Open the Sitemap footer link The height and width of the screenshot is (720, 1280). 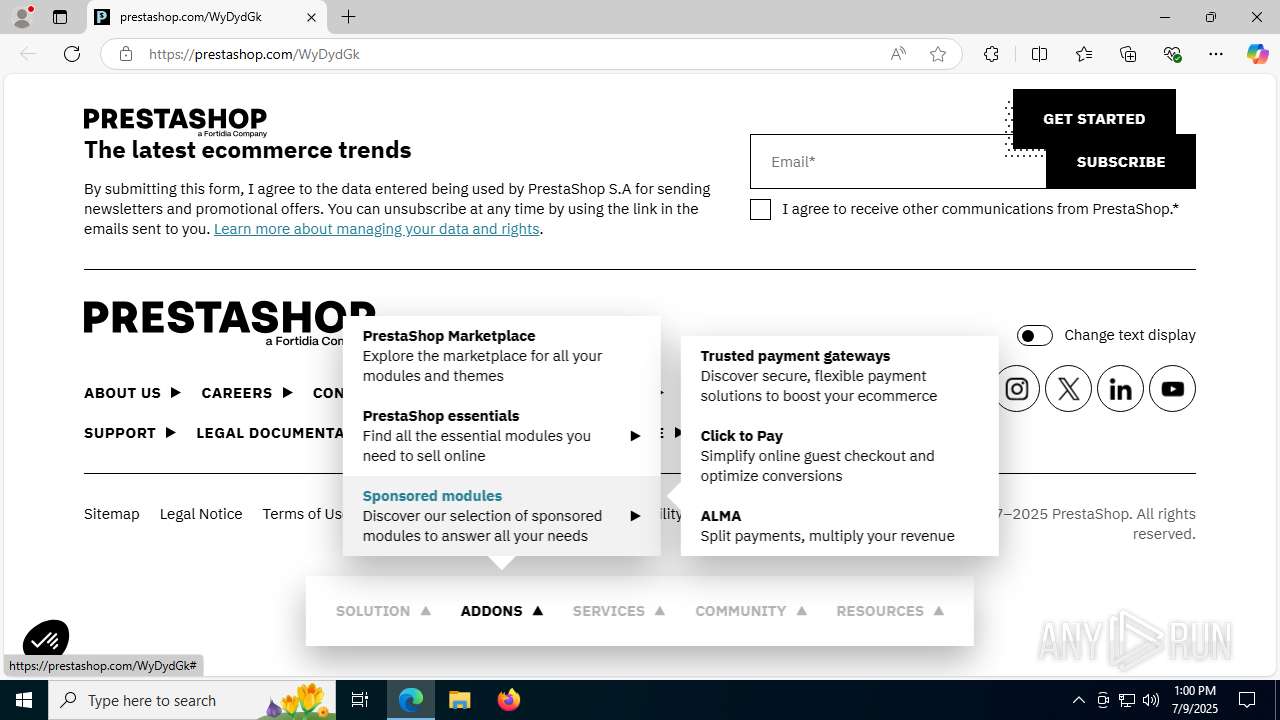point(111,514)
